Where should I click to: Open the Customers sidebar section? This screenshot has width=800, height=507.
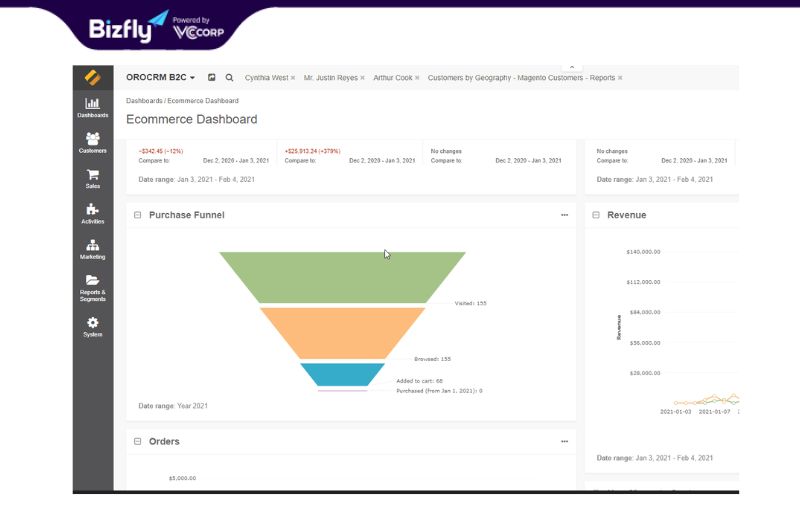92,143
